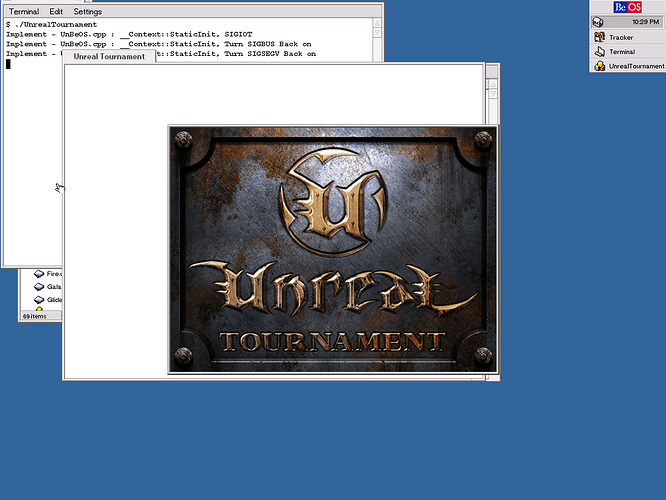Click the up arrow on the scrollbar behind Unreal Tournament
The height and width of the screenshot is (500, 666).
click(x=493, y=84)
